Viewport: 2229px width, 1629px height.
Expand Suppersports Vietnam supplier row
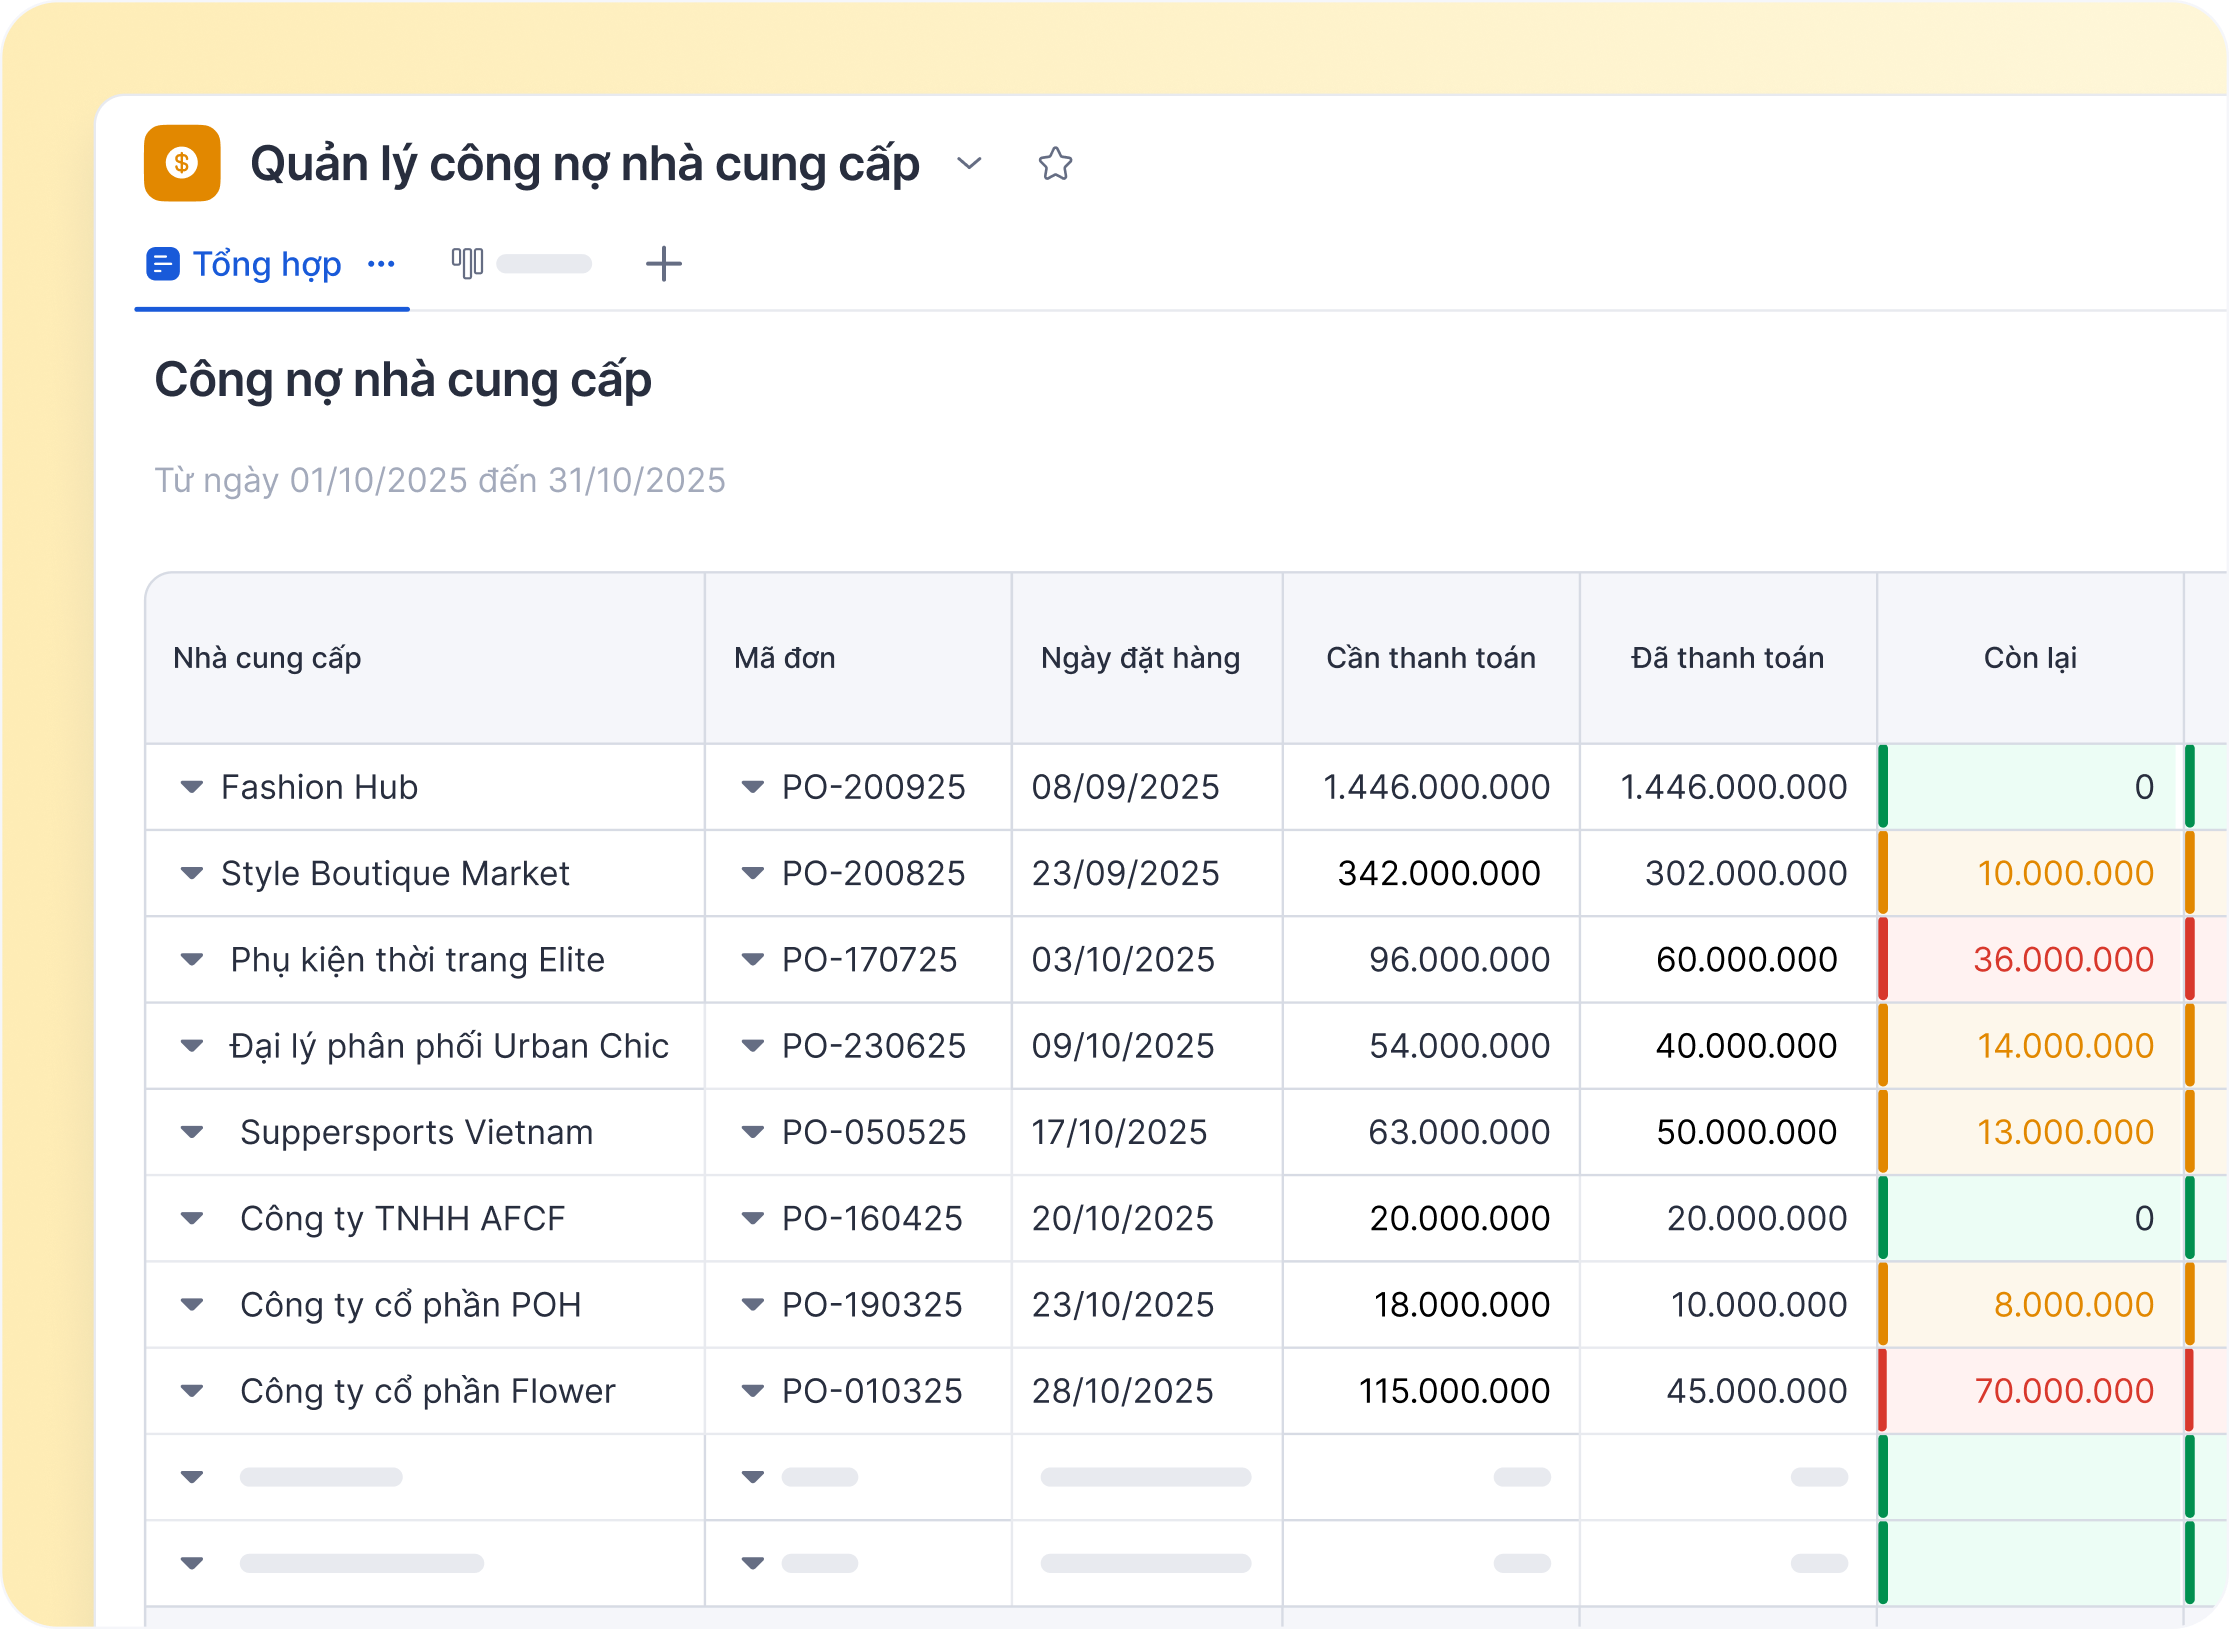pyautogui.click(x=192, y=1132)
